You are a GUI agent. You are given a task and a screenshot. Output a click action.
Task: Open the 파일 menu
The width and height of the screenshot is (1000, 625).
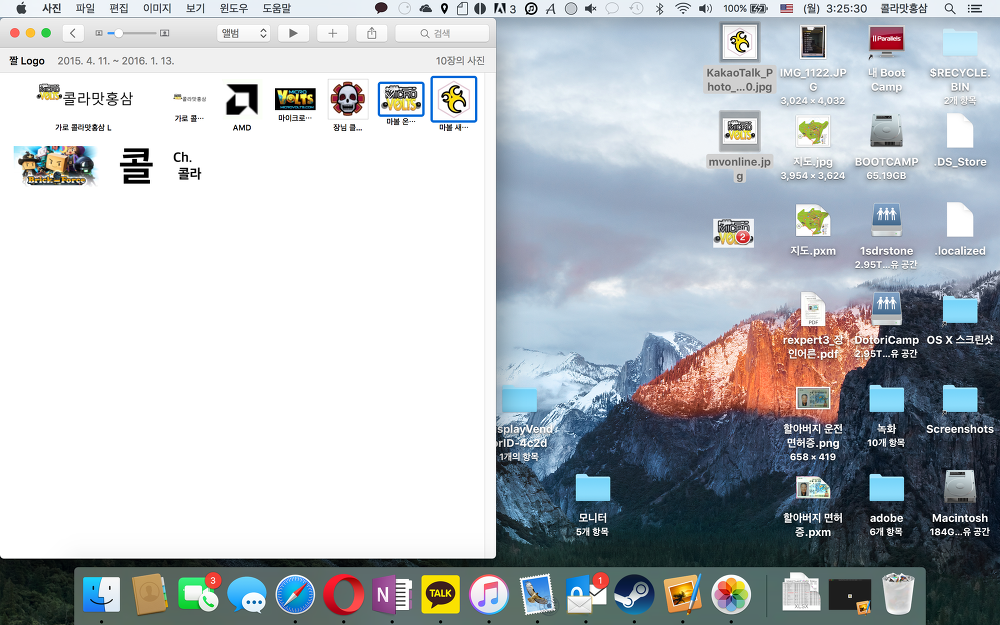85,8
